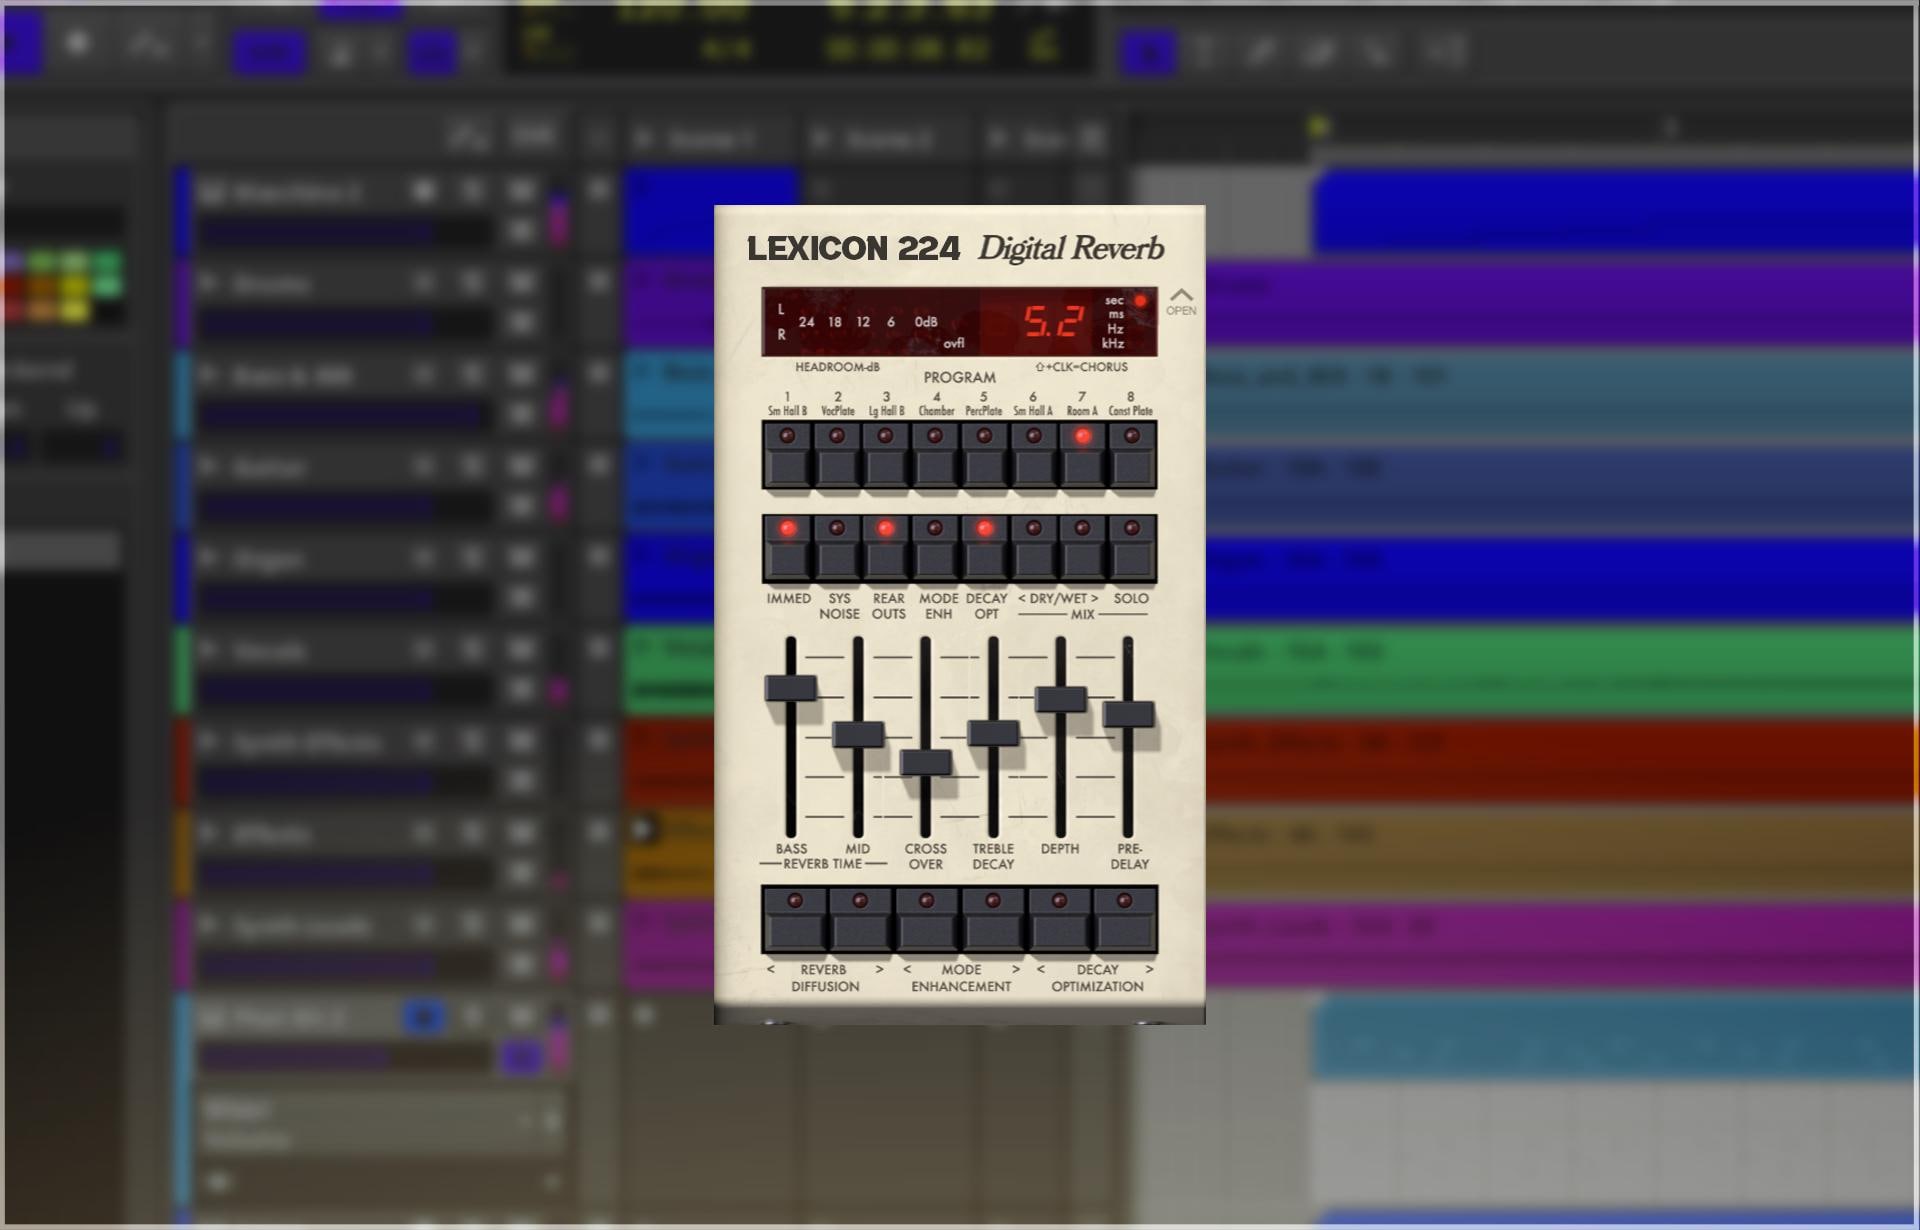Screen dimensions: 1920x1230
Task: Select program 7 Room A button
Action: [x=1082, y=455]
